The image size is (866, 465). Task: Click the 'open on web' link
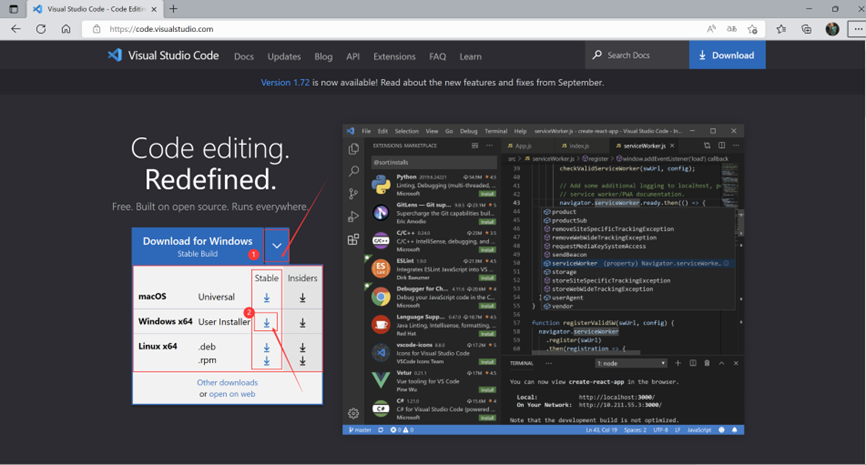(x=232, y=394)
